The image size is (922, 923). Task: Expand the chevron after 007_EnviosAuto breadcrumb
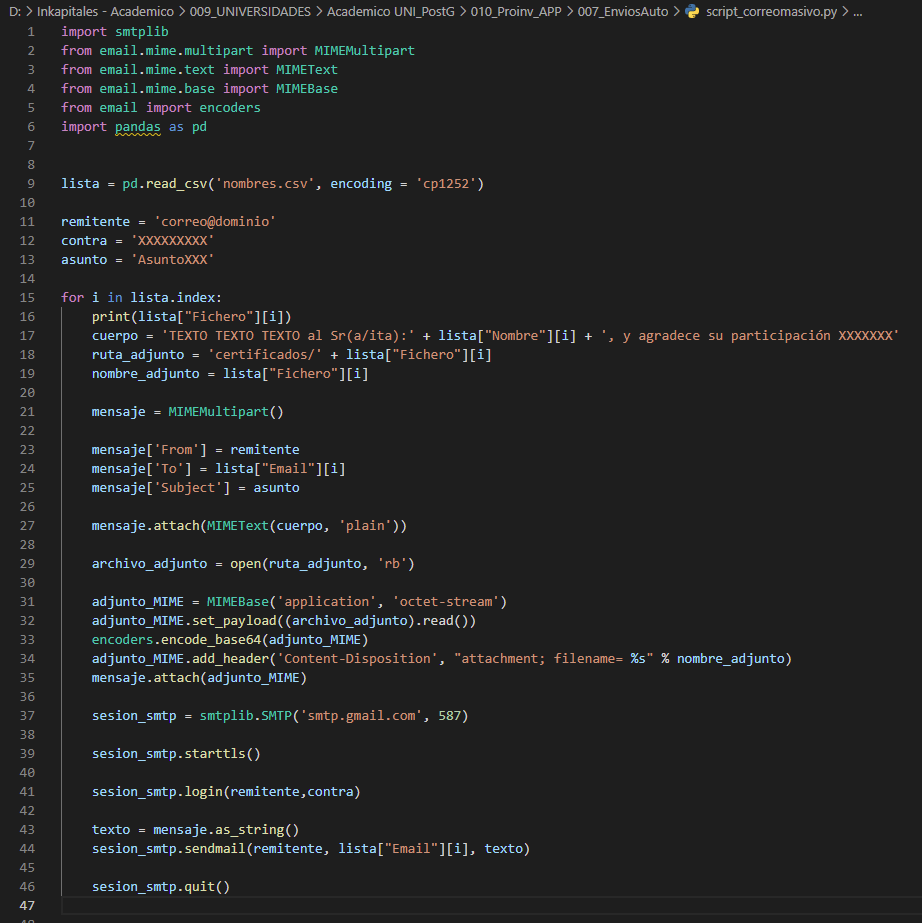click(x=676, y=11)
